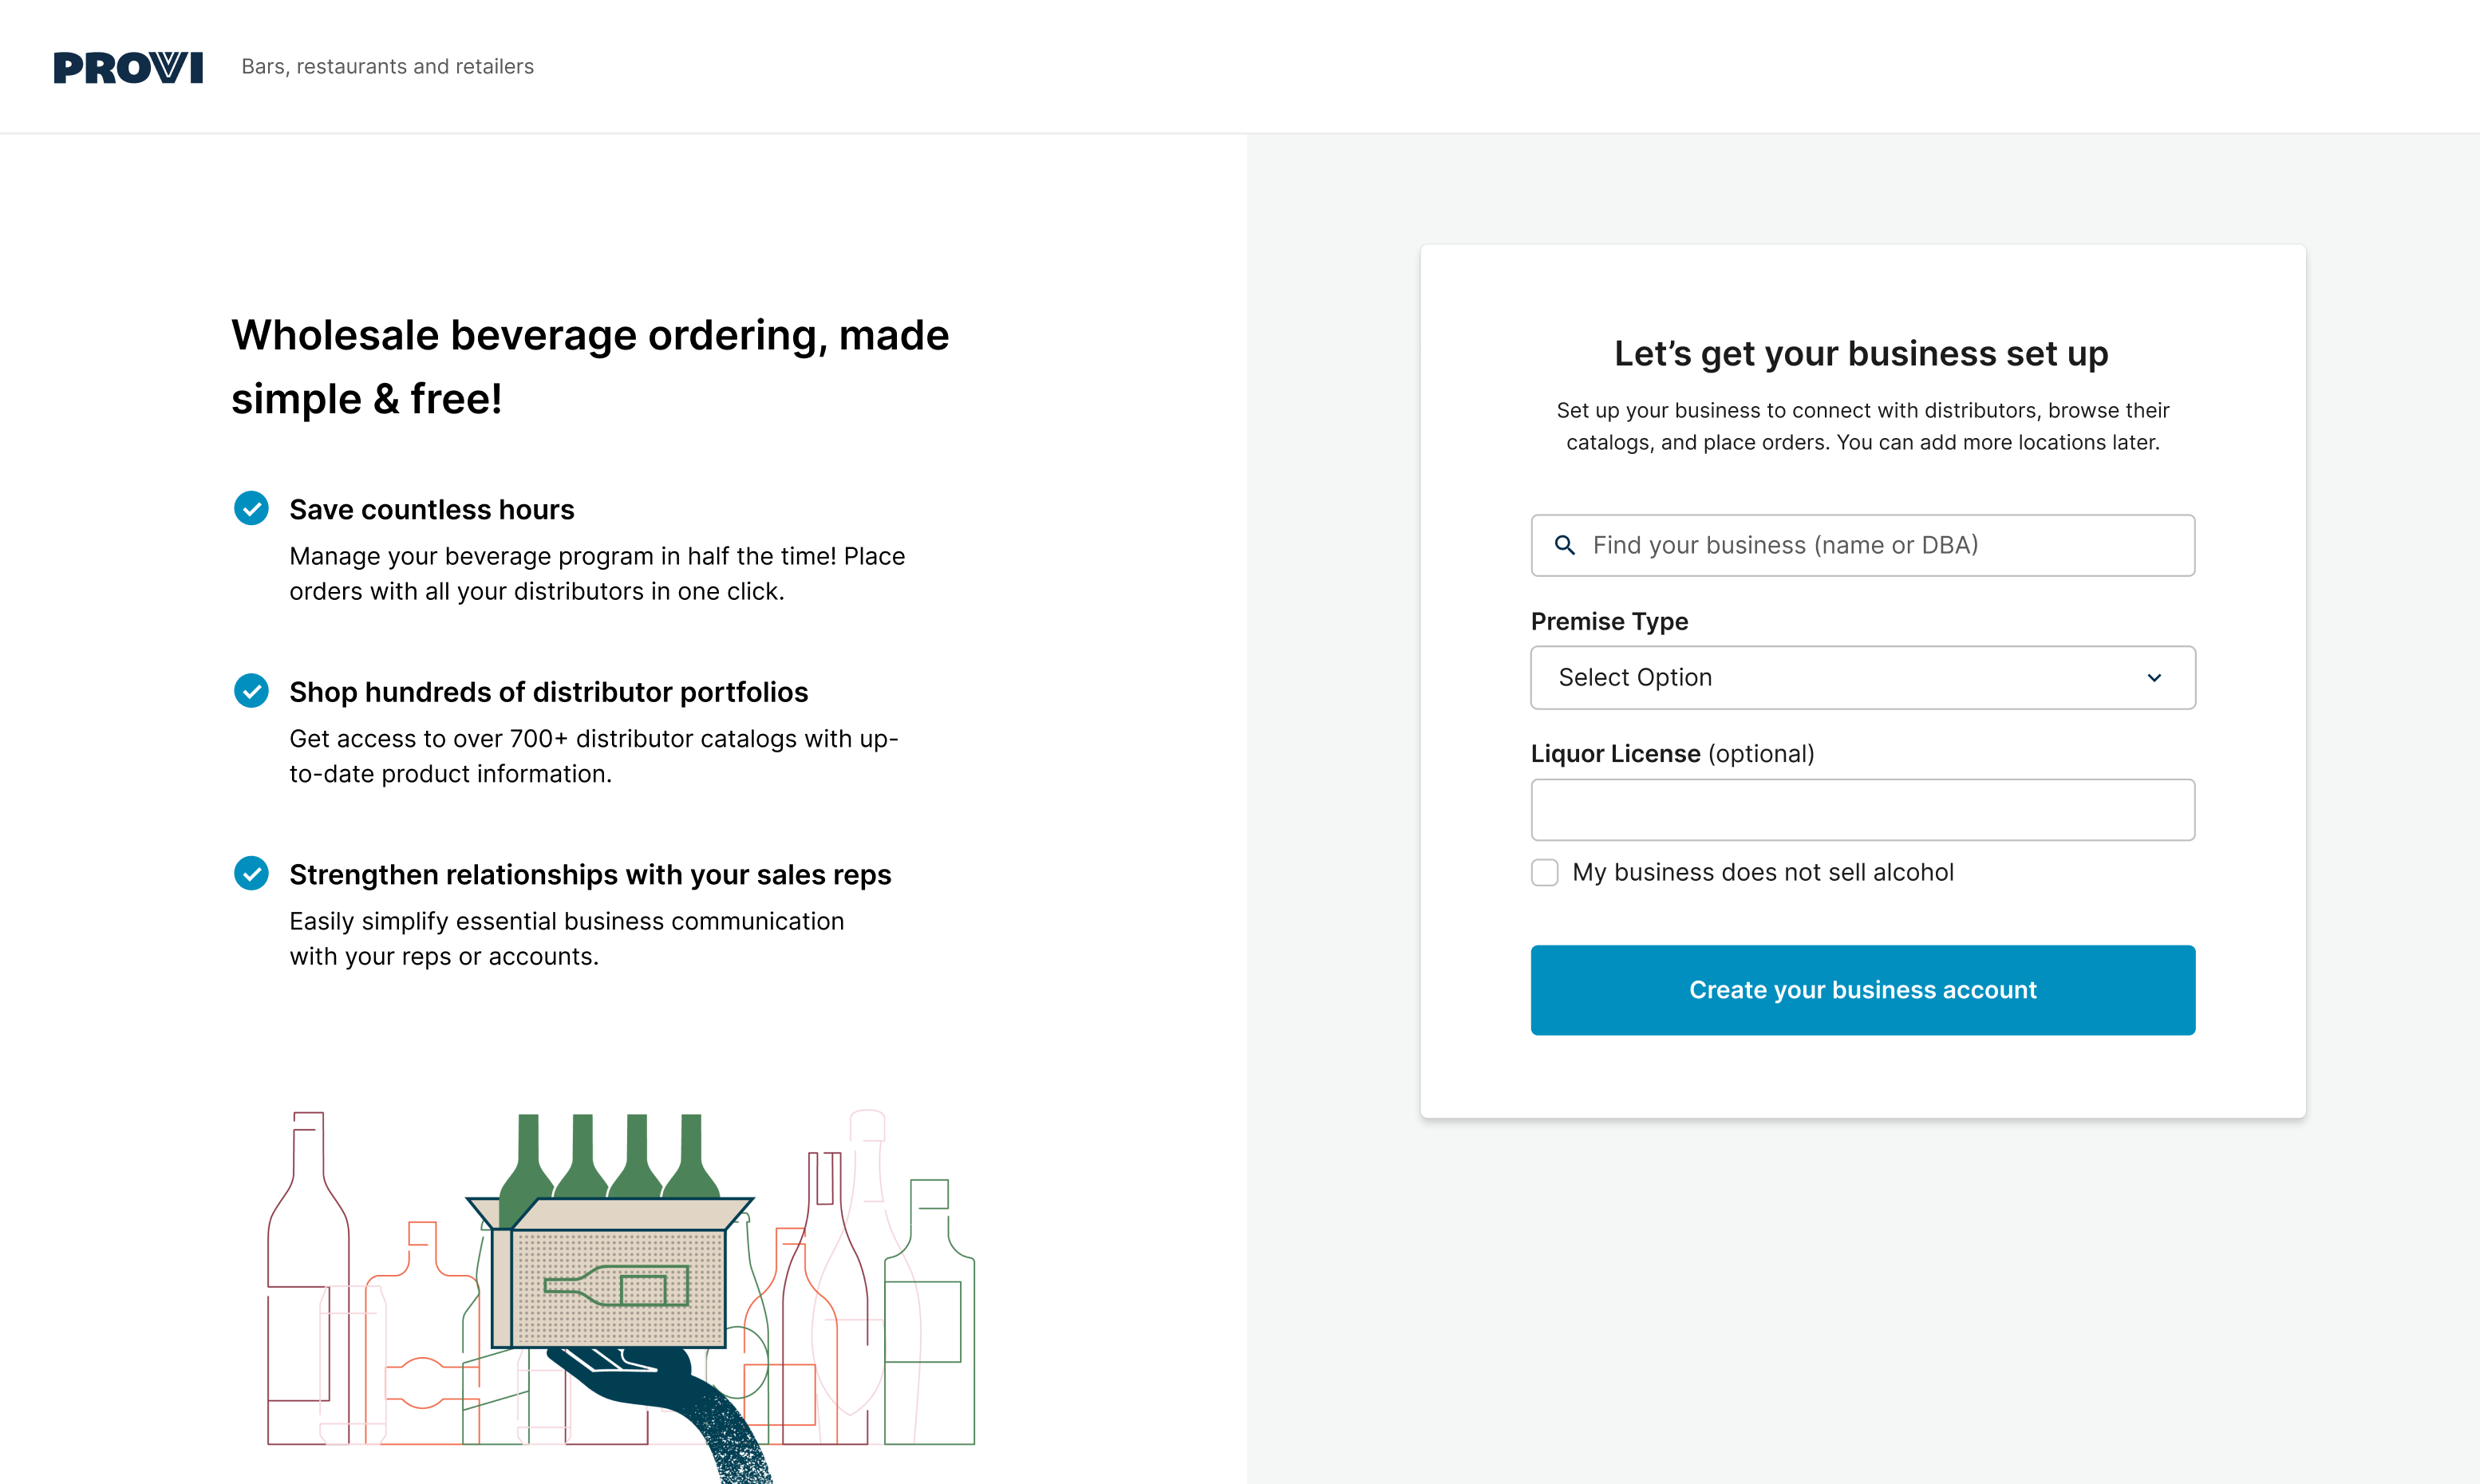This screenshot has width=2480, height=1484.
Task: Tick My business does not sell alcohol
Action: 1545,872
